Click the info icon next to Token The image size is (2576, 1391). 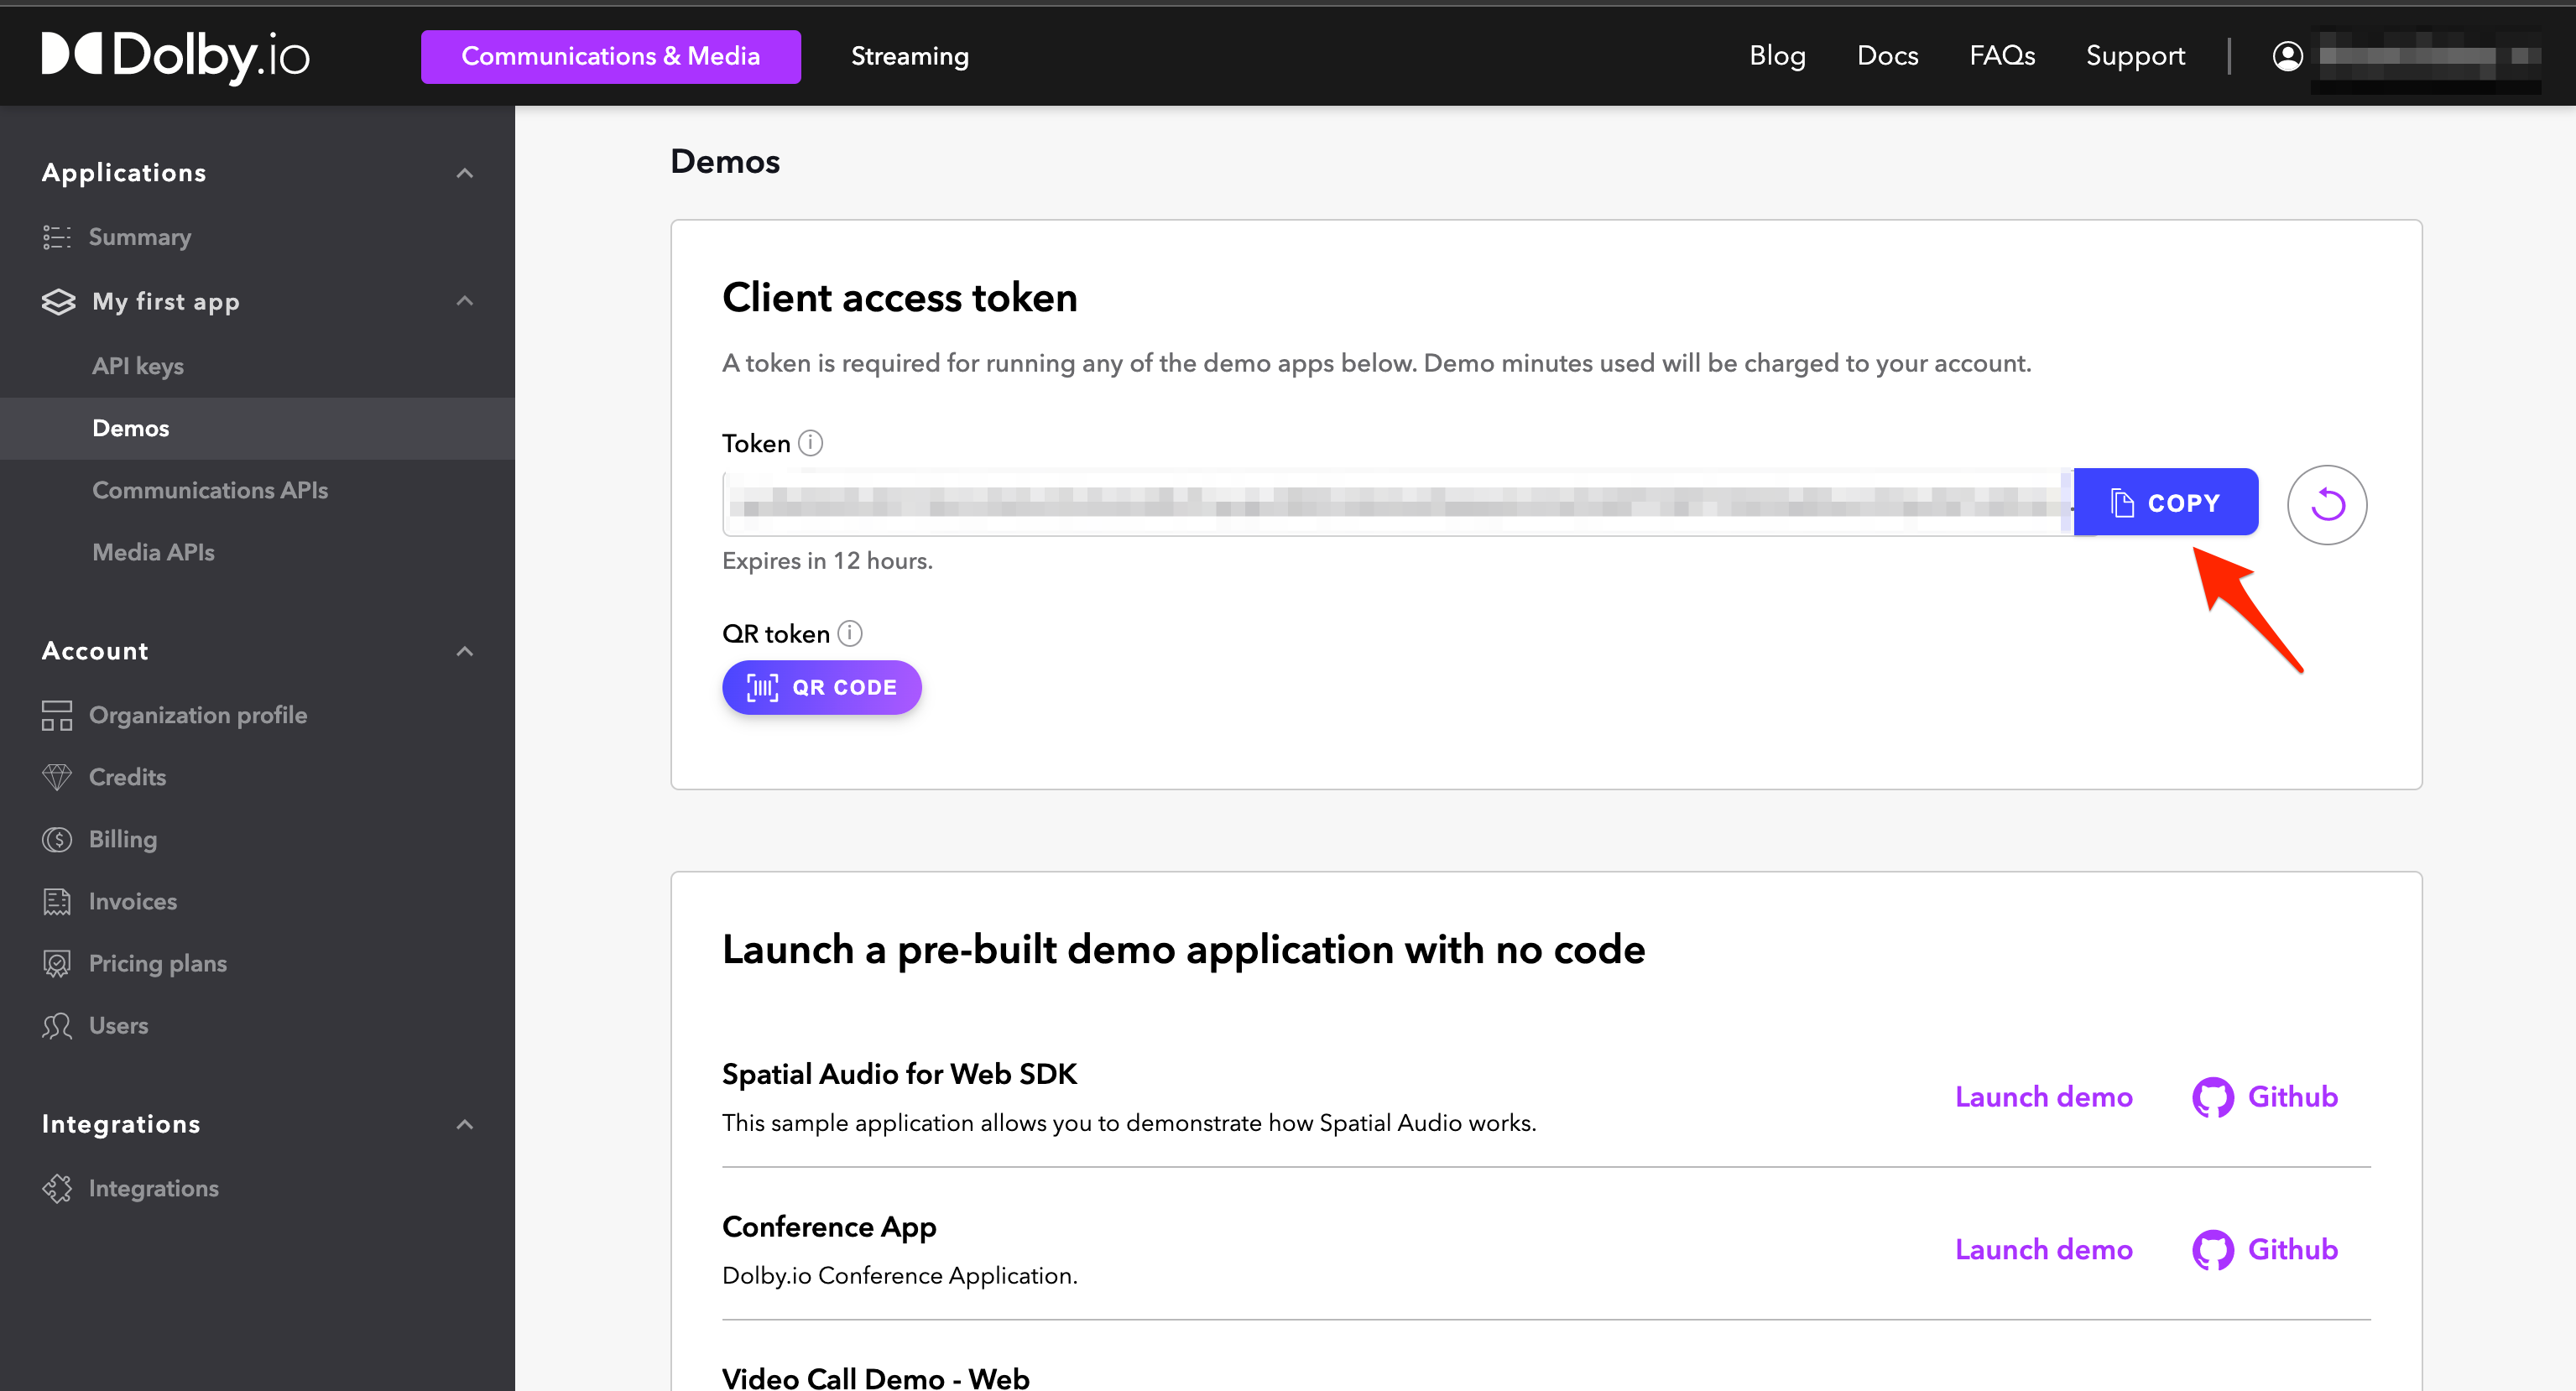click(x=810, y=443)
